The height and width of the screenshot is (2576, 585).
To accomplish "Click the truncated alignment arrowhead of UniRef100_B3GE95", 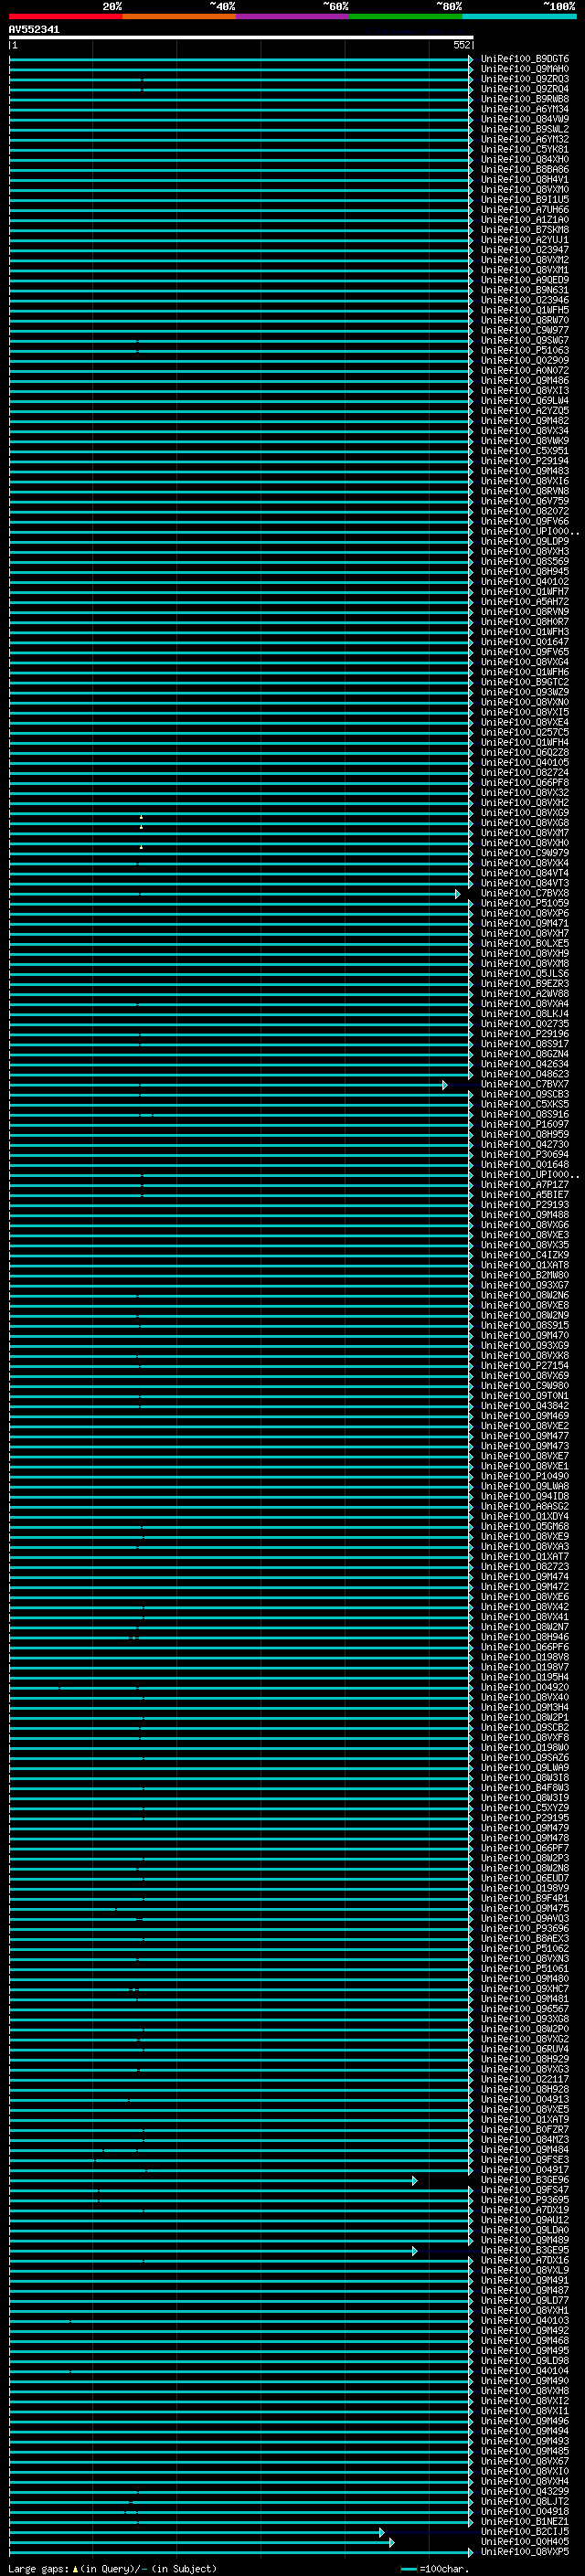I will point(415,2251).
